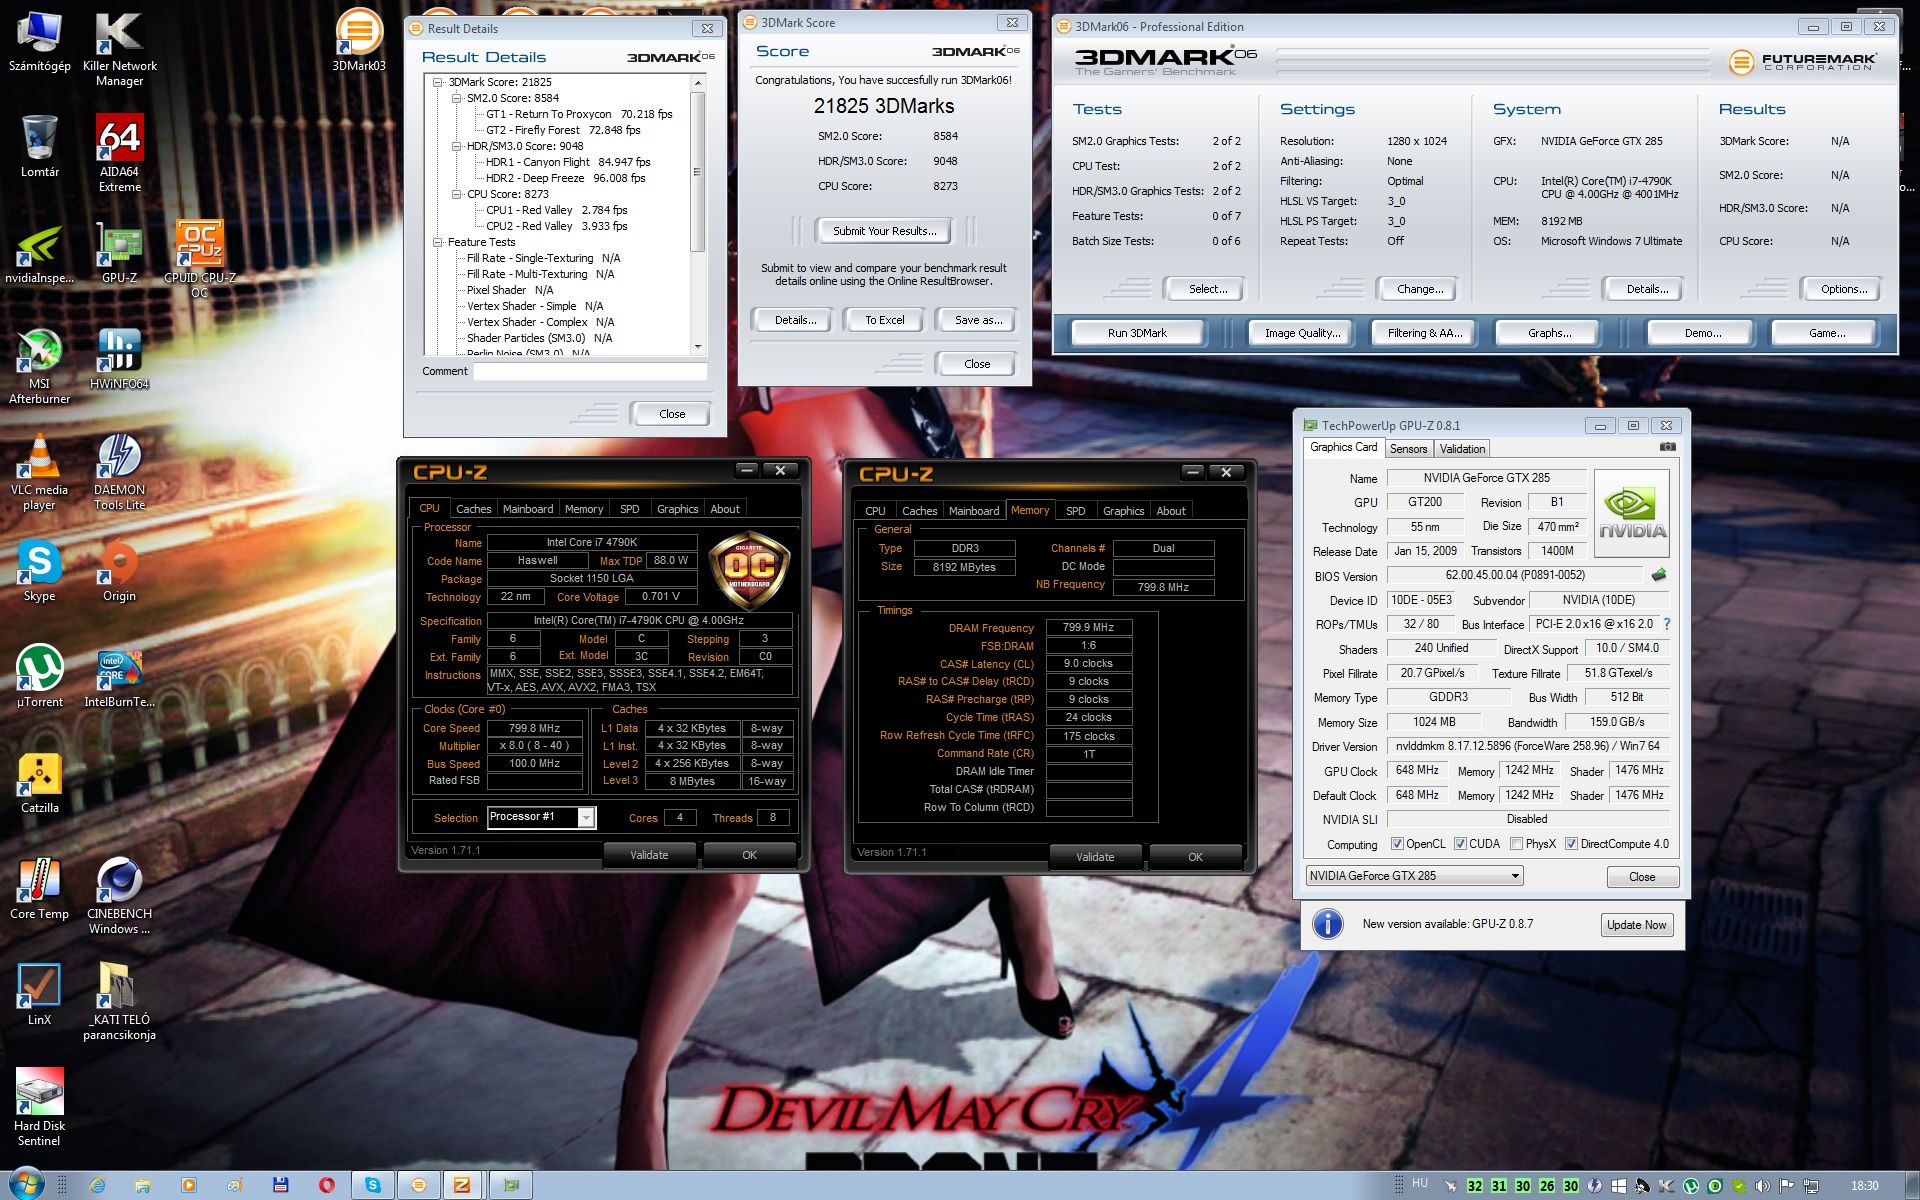Open the Skype desktop icon
The height and width of the screenshot is (1200, 1920).
point(39,571)
